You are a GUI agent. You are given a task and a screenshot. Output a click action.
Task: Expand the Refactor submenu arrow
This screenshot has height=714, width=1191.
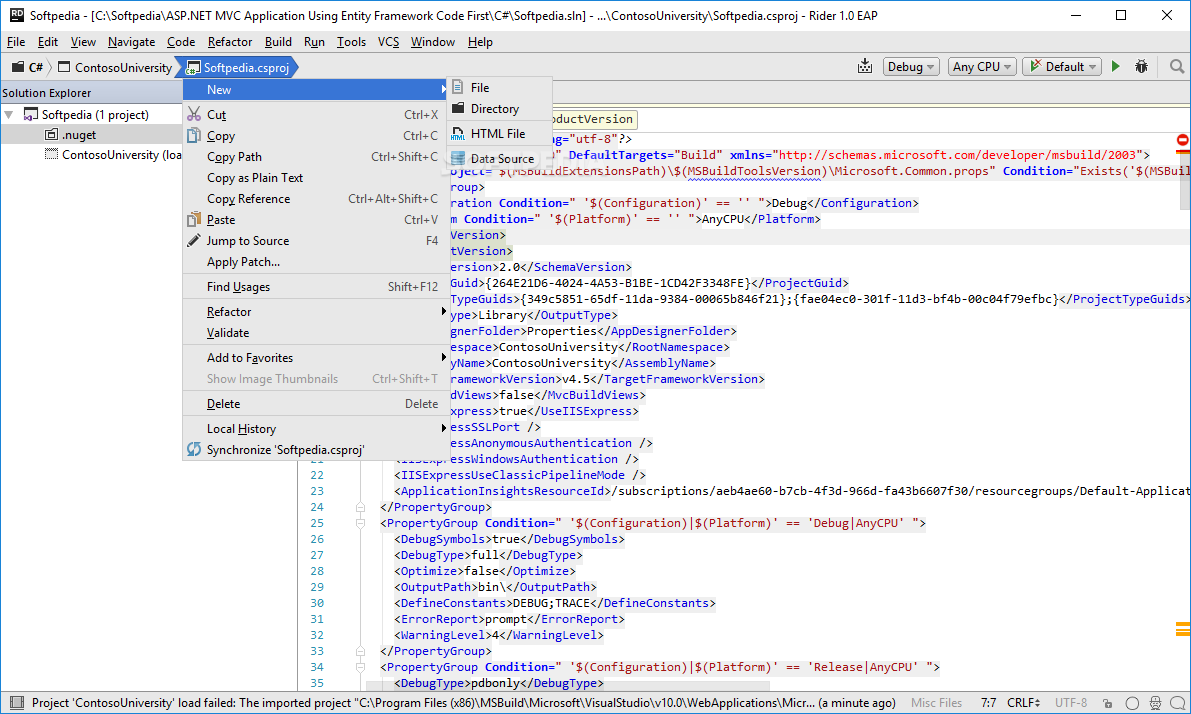point(444,311)
